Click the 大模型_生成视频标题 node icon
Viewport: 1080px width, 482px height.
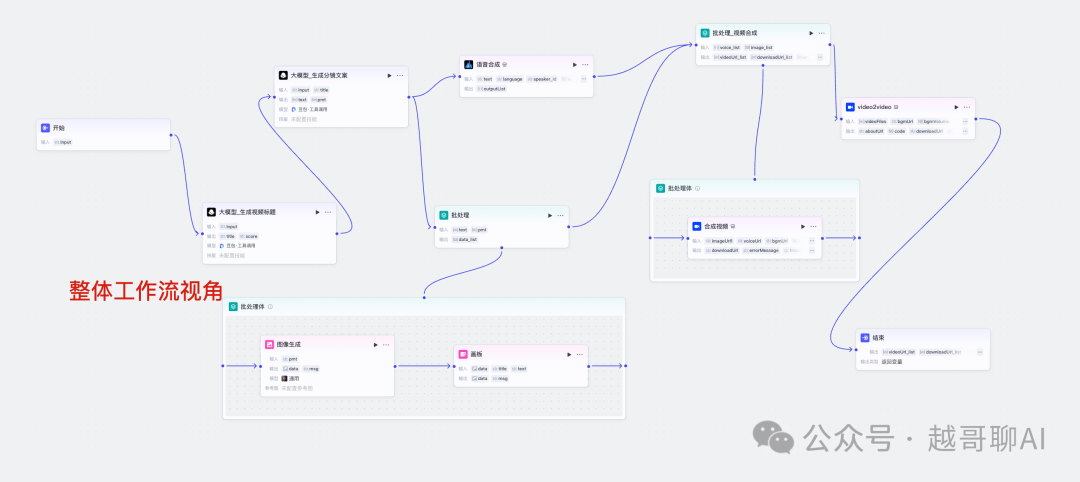click(211, 212)
